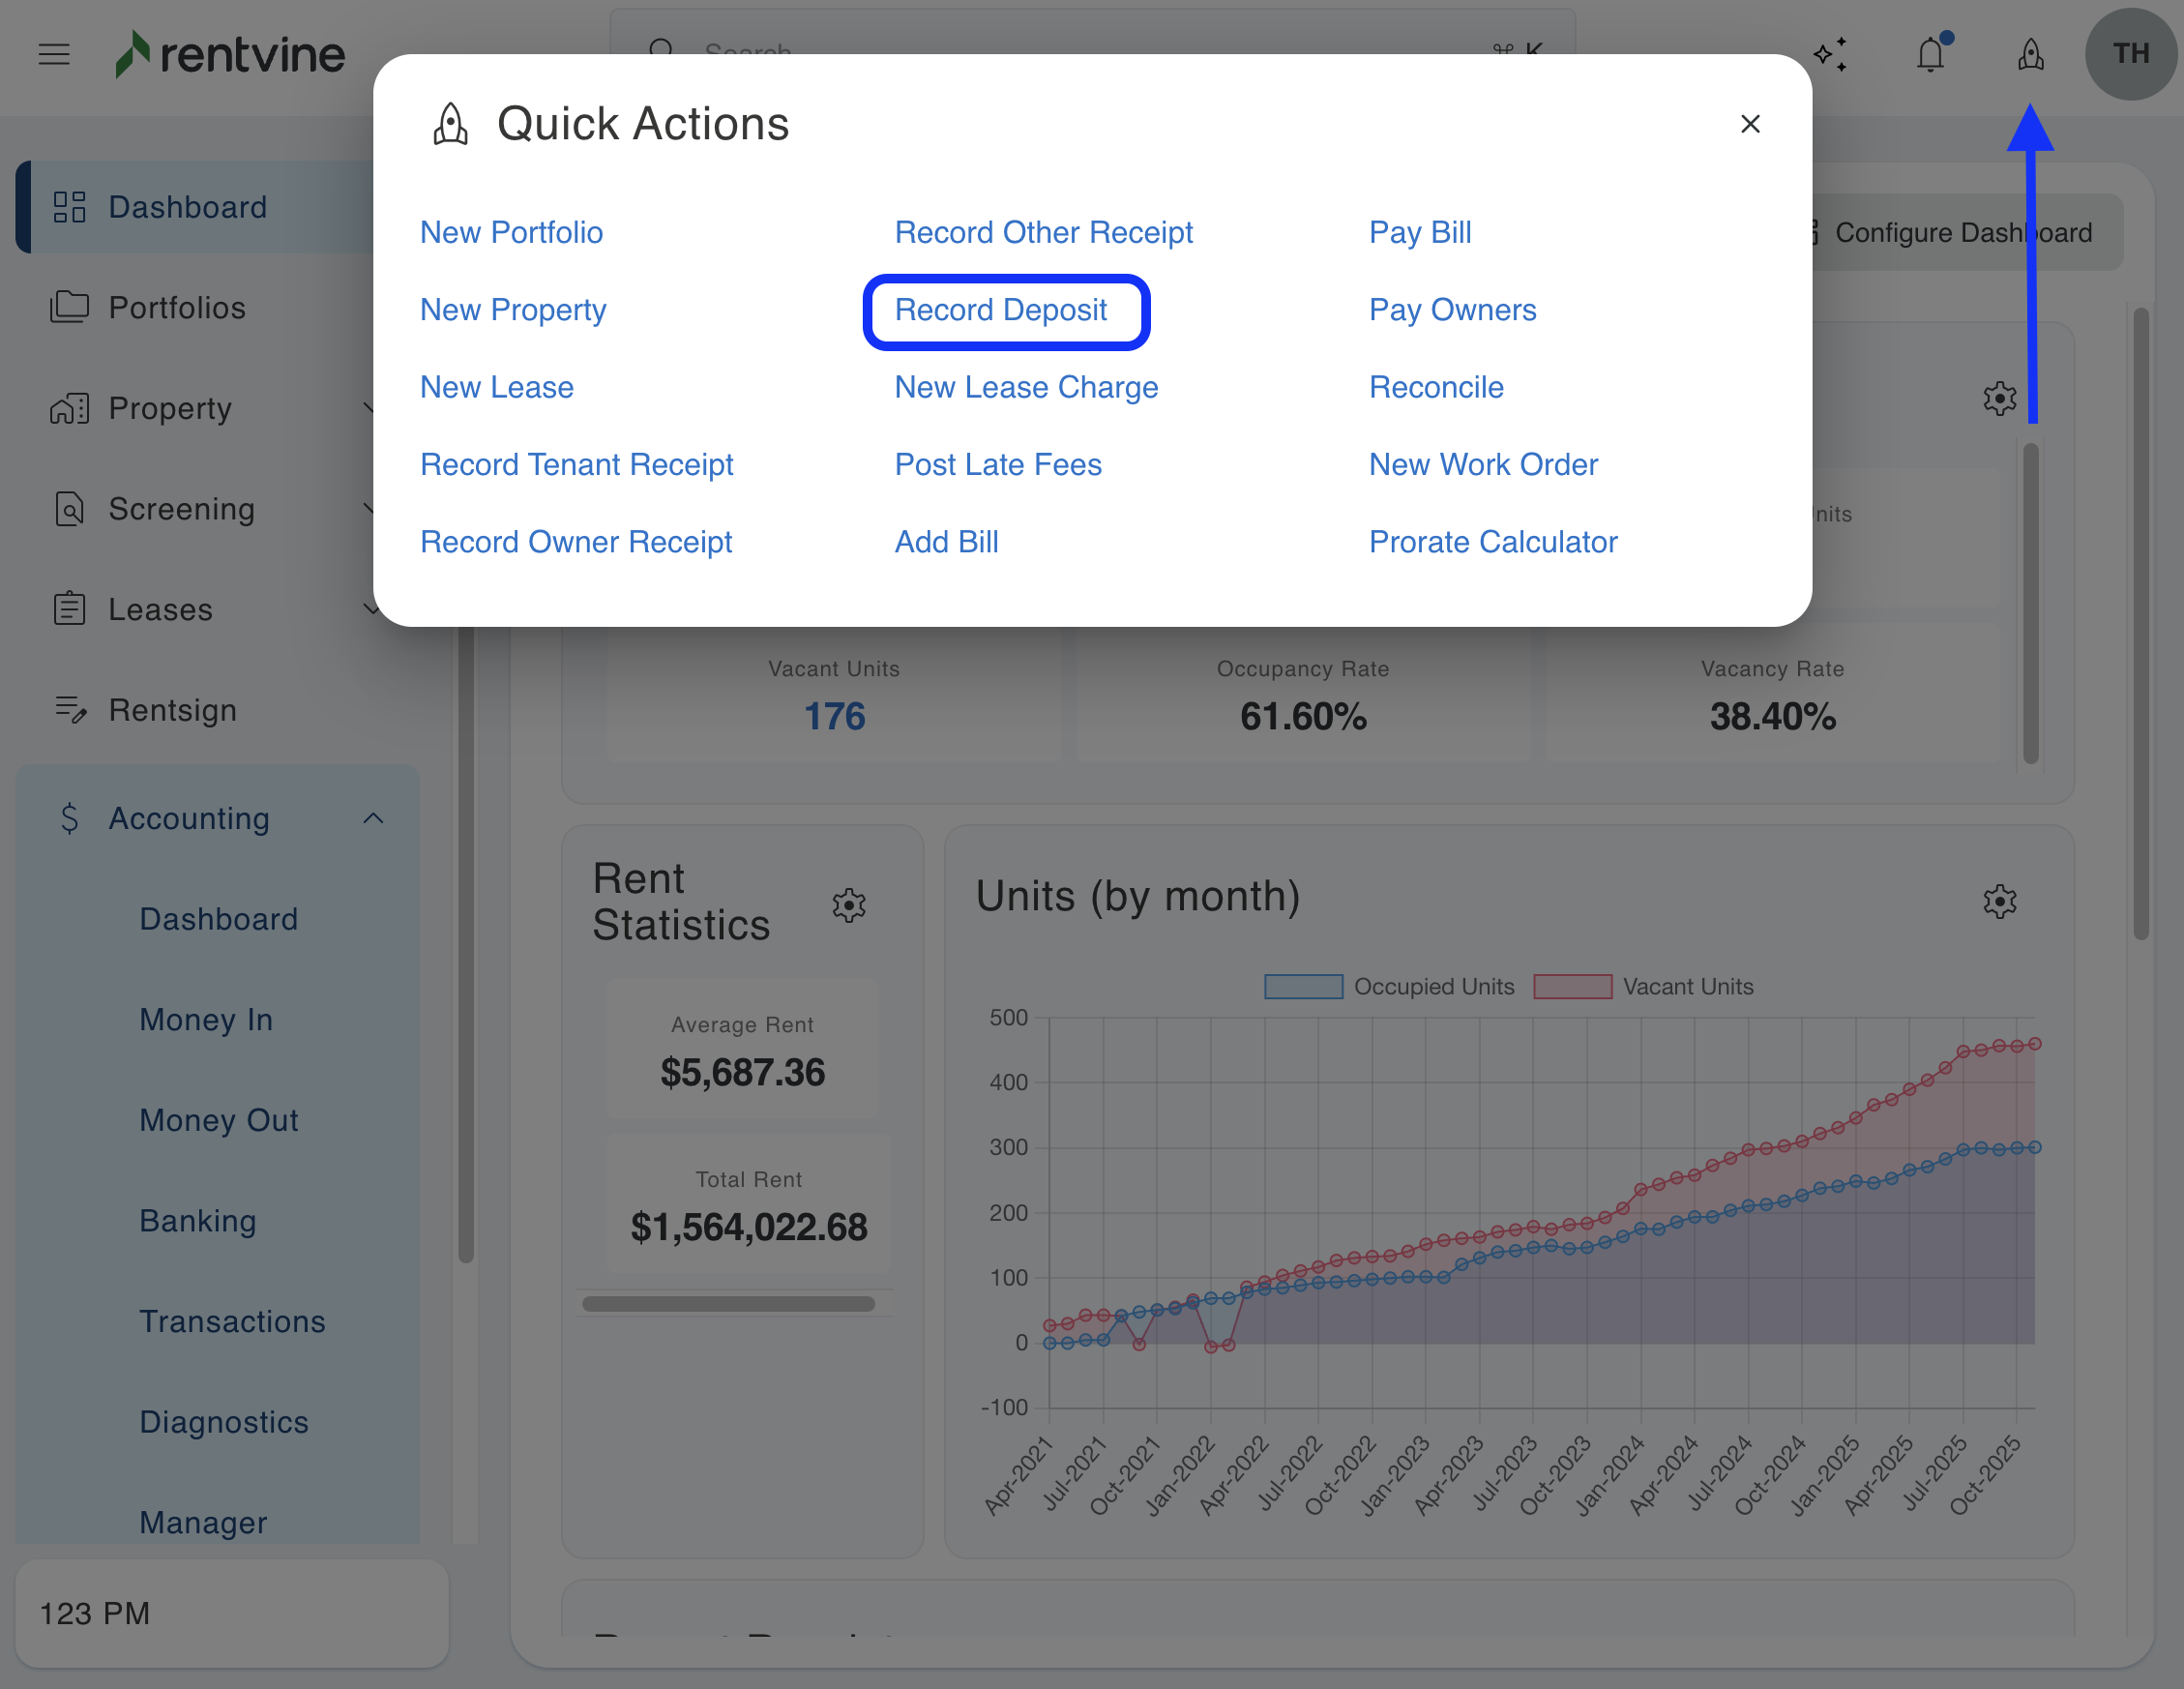This screenshot has width=2184, height=1689.
Task: Close the Quick Actions dialog
Action: coord(1750,124)
